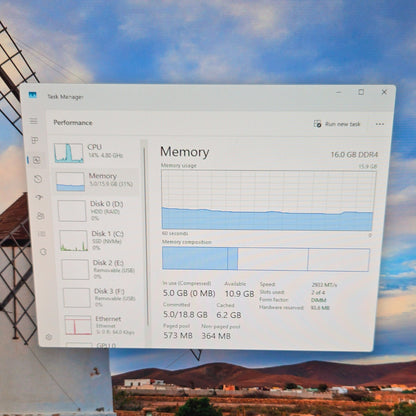
Task: Click the Run new task button
Action: (x=337, y=124)
